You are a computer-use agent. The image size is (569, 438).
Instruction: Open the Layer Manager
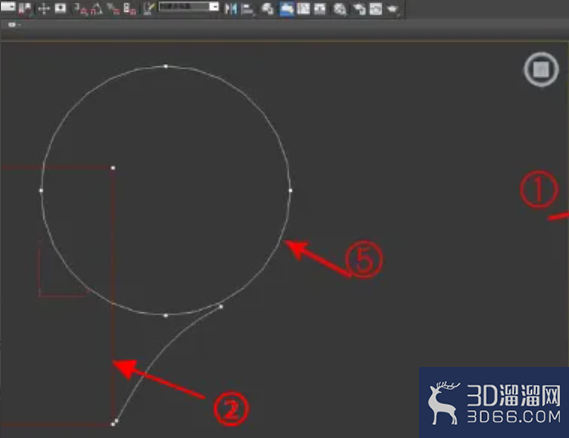(268, 9)
